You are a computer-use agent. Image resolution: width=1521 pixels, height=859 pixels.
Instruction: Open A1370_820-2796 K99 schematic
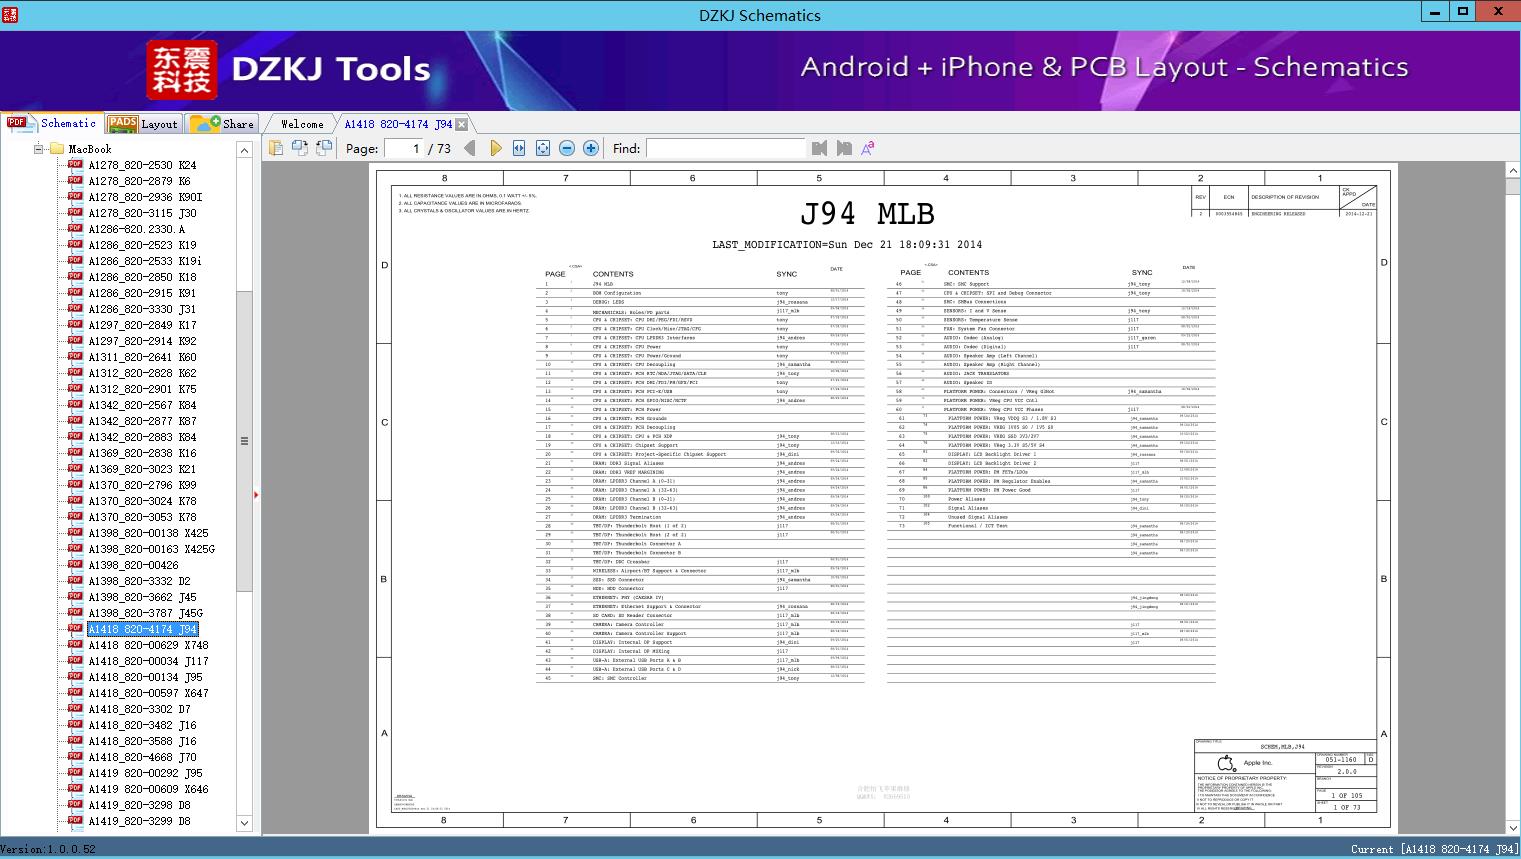pos(142,485)
